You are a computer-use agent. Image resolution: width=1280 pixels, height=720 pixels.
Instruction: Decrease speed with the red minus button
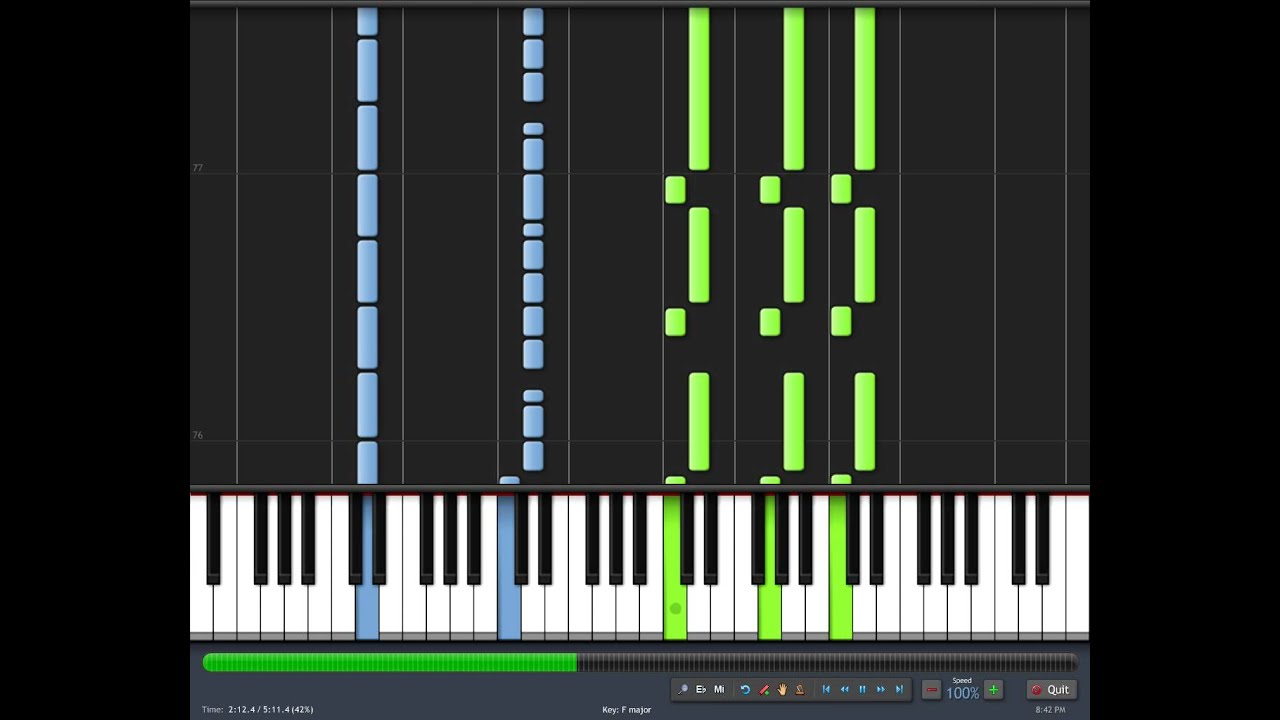point(932,690)
